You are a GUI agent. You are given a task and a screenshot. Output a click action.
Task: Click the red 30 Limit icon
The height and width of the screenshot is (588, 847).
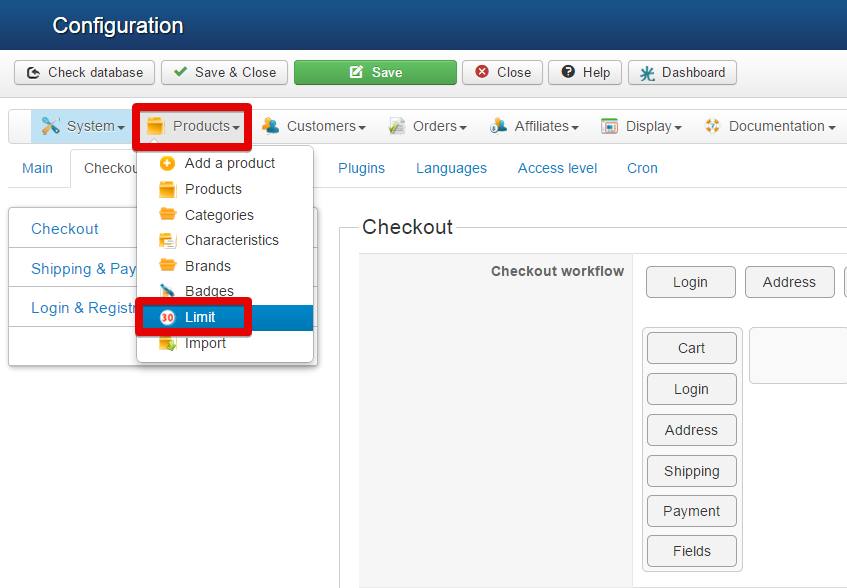click(167, 317)
